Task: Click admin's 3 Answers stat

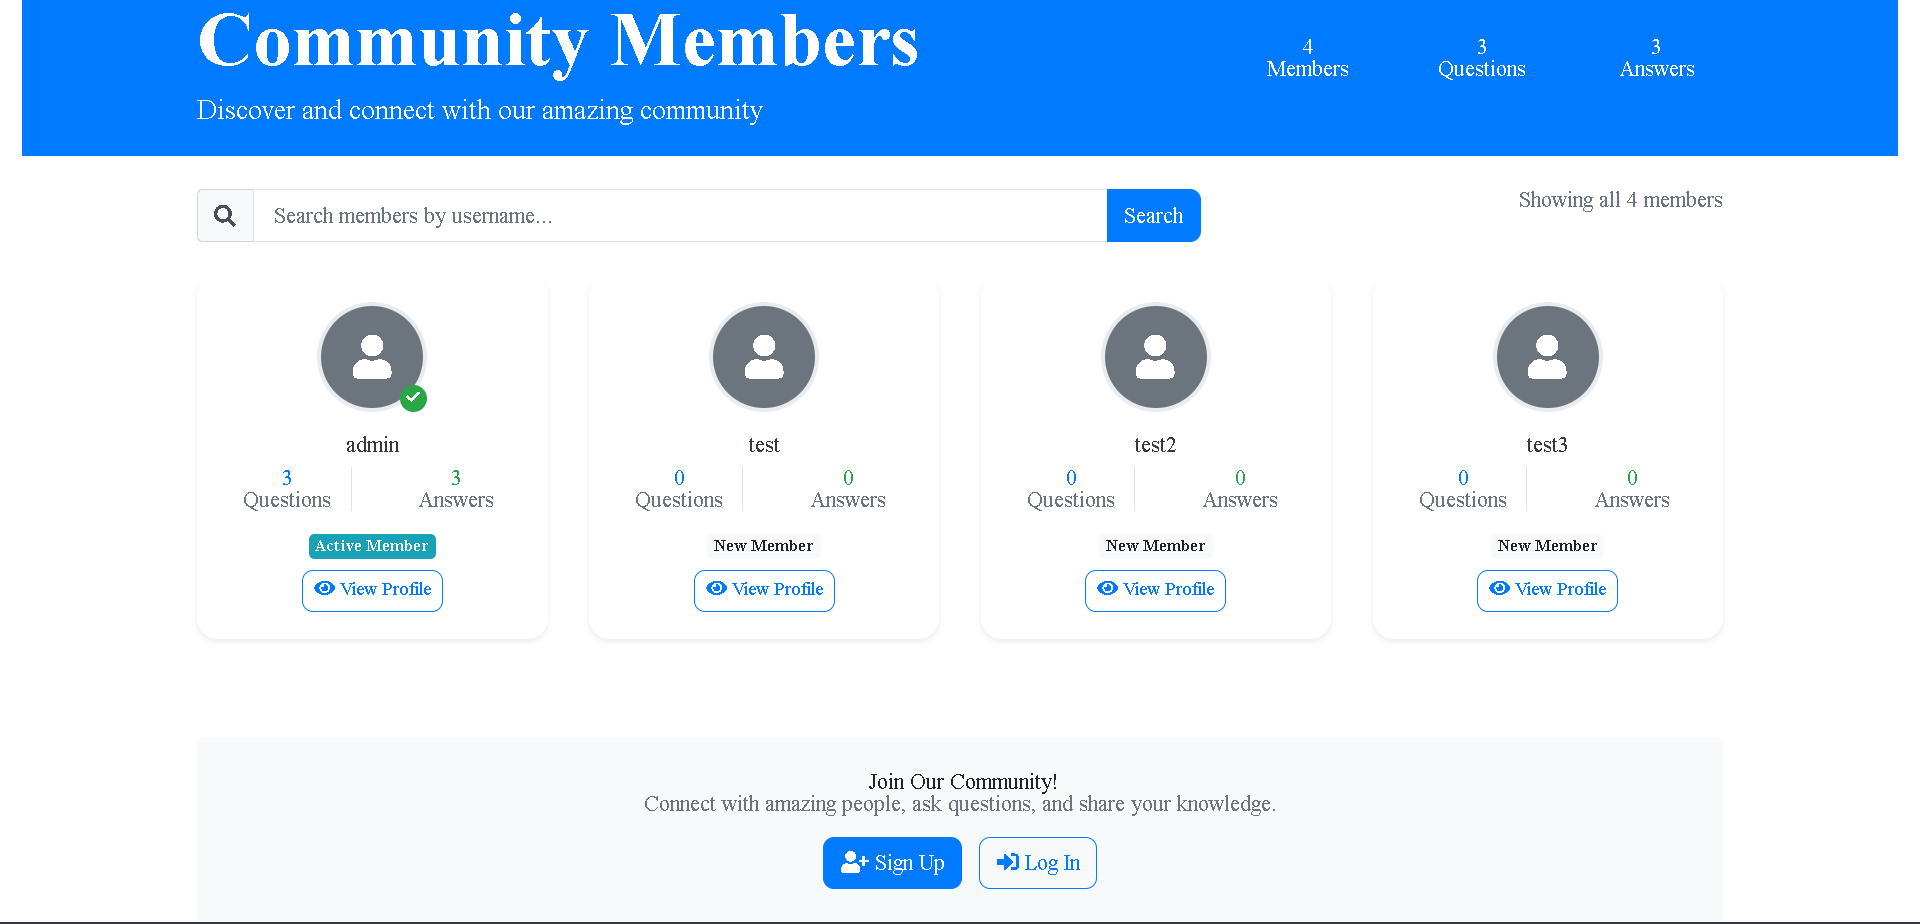Action: click(455, 489)
